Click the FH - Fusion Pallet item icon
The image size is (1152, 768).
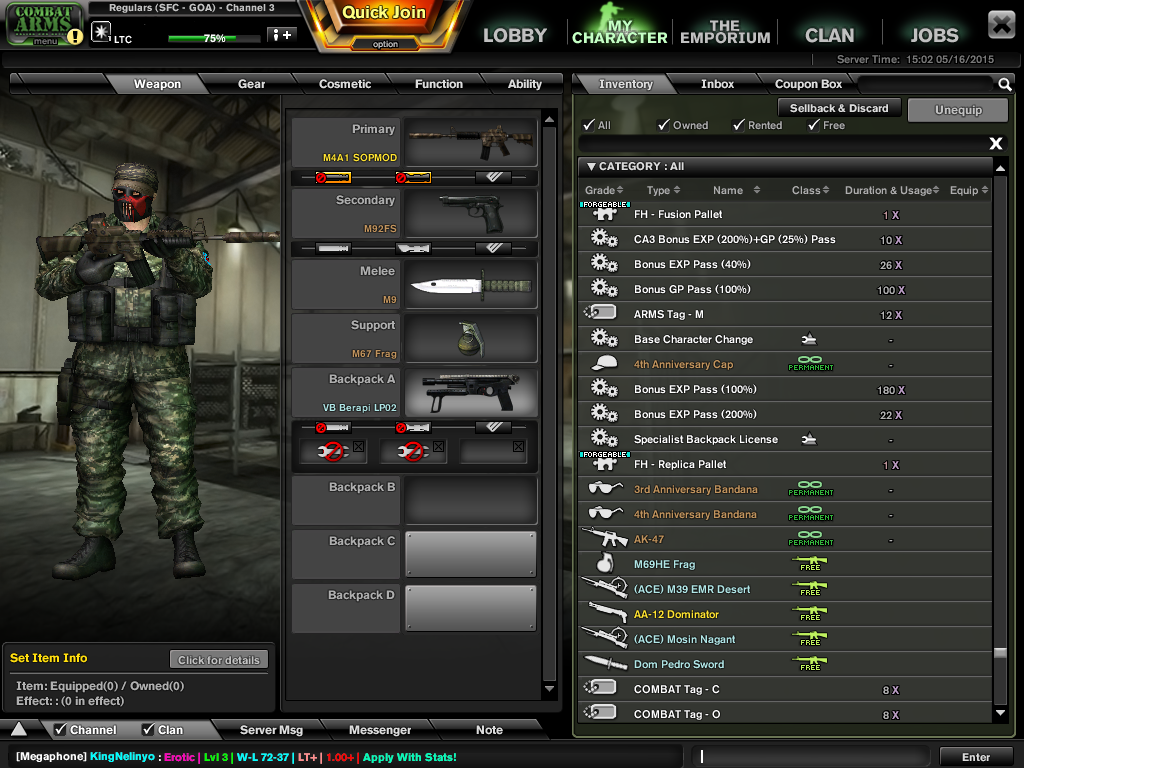604,214
